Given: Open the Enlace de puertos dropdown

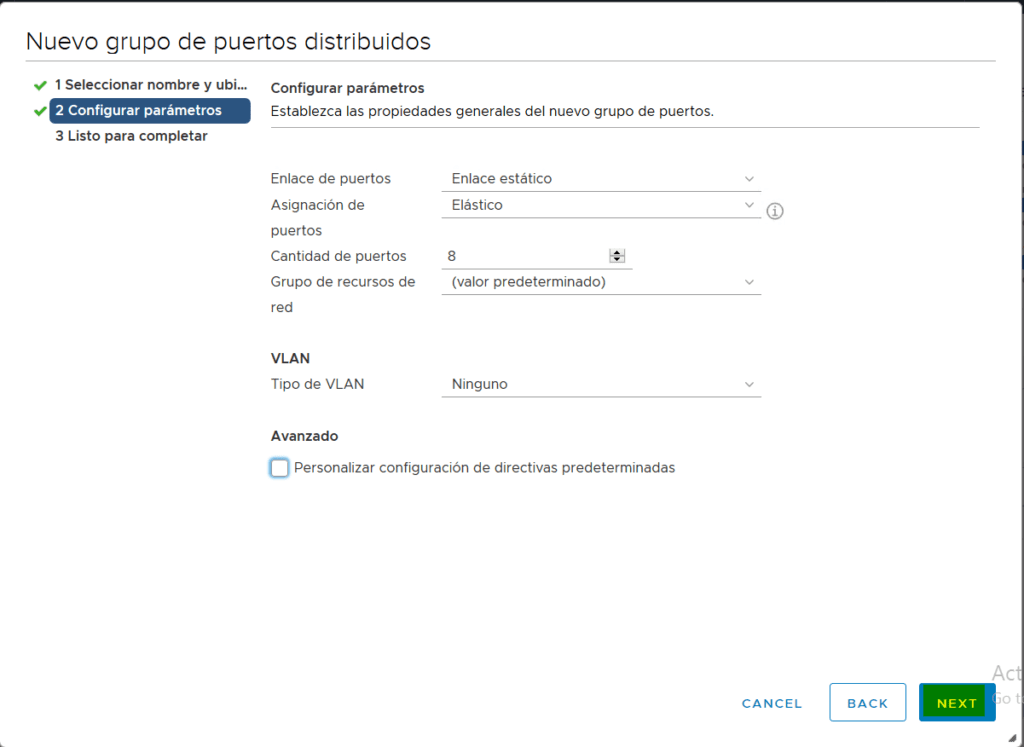Looking at the screenshot, I should [600, 178].
